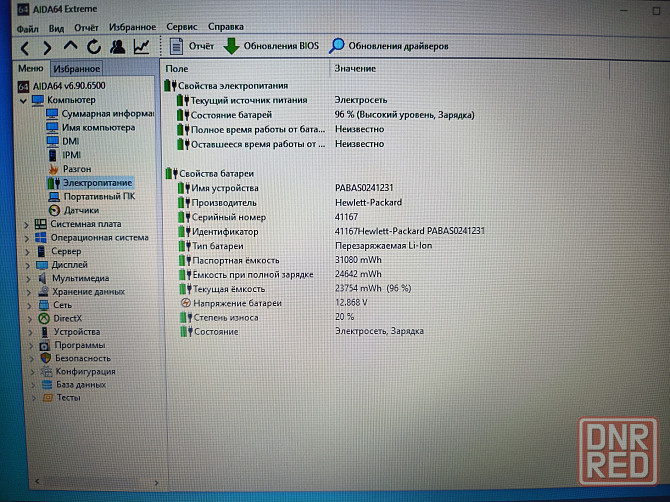Open the Отчёт report button
The height and width of the screenshot is (502, 670).
[x=191, y=46]
